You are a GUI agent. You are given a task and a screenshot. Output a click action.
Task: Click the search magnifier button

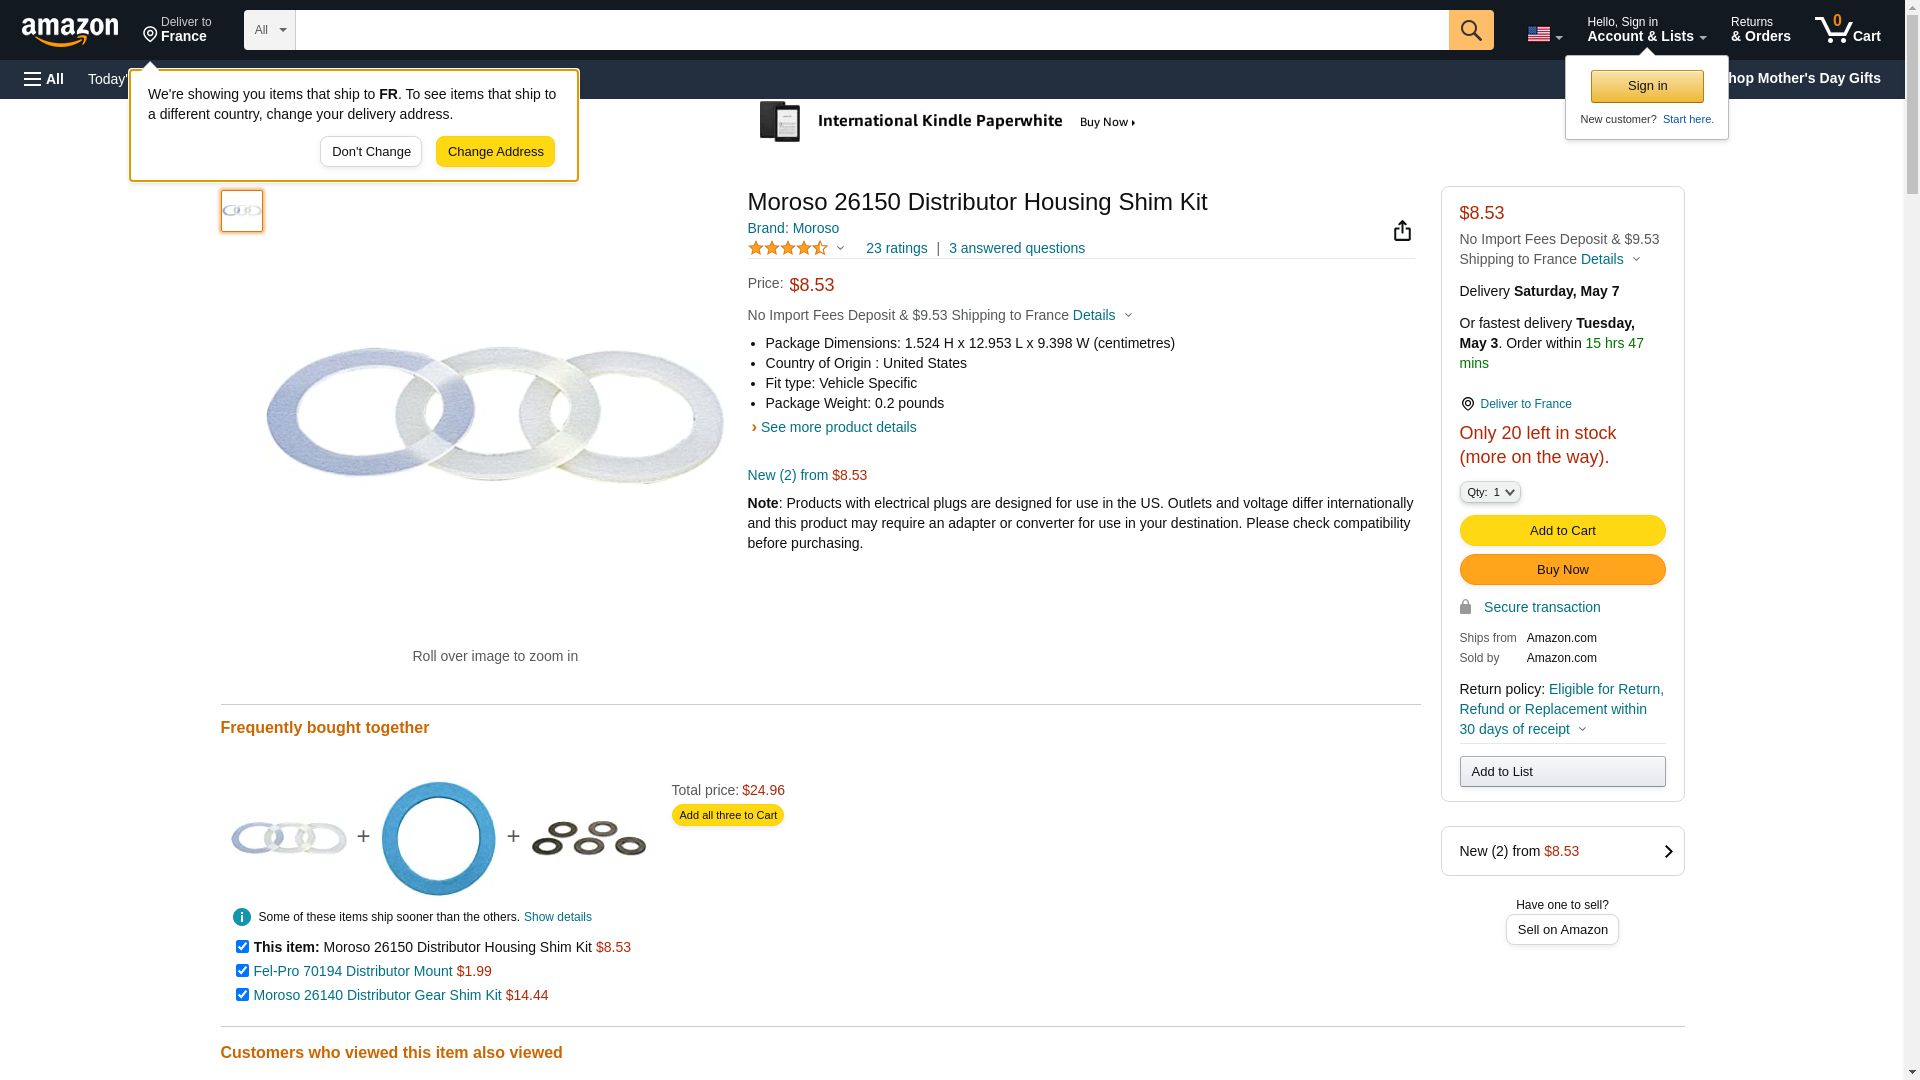[x=1470, y=30]
